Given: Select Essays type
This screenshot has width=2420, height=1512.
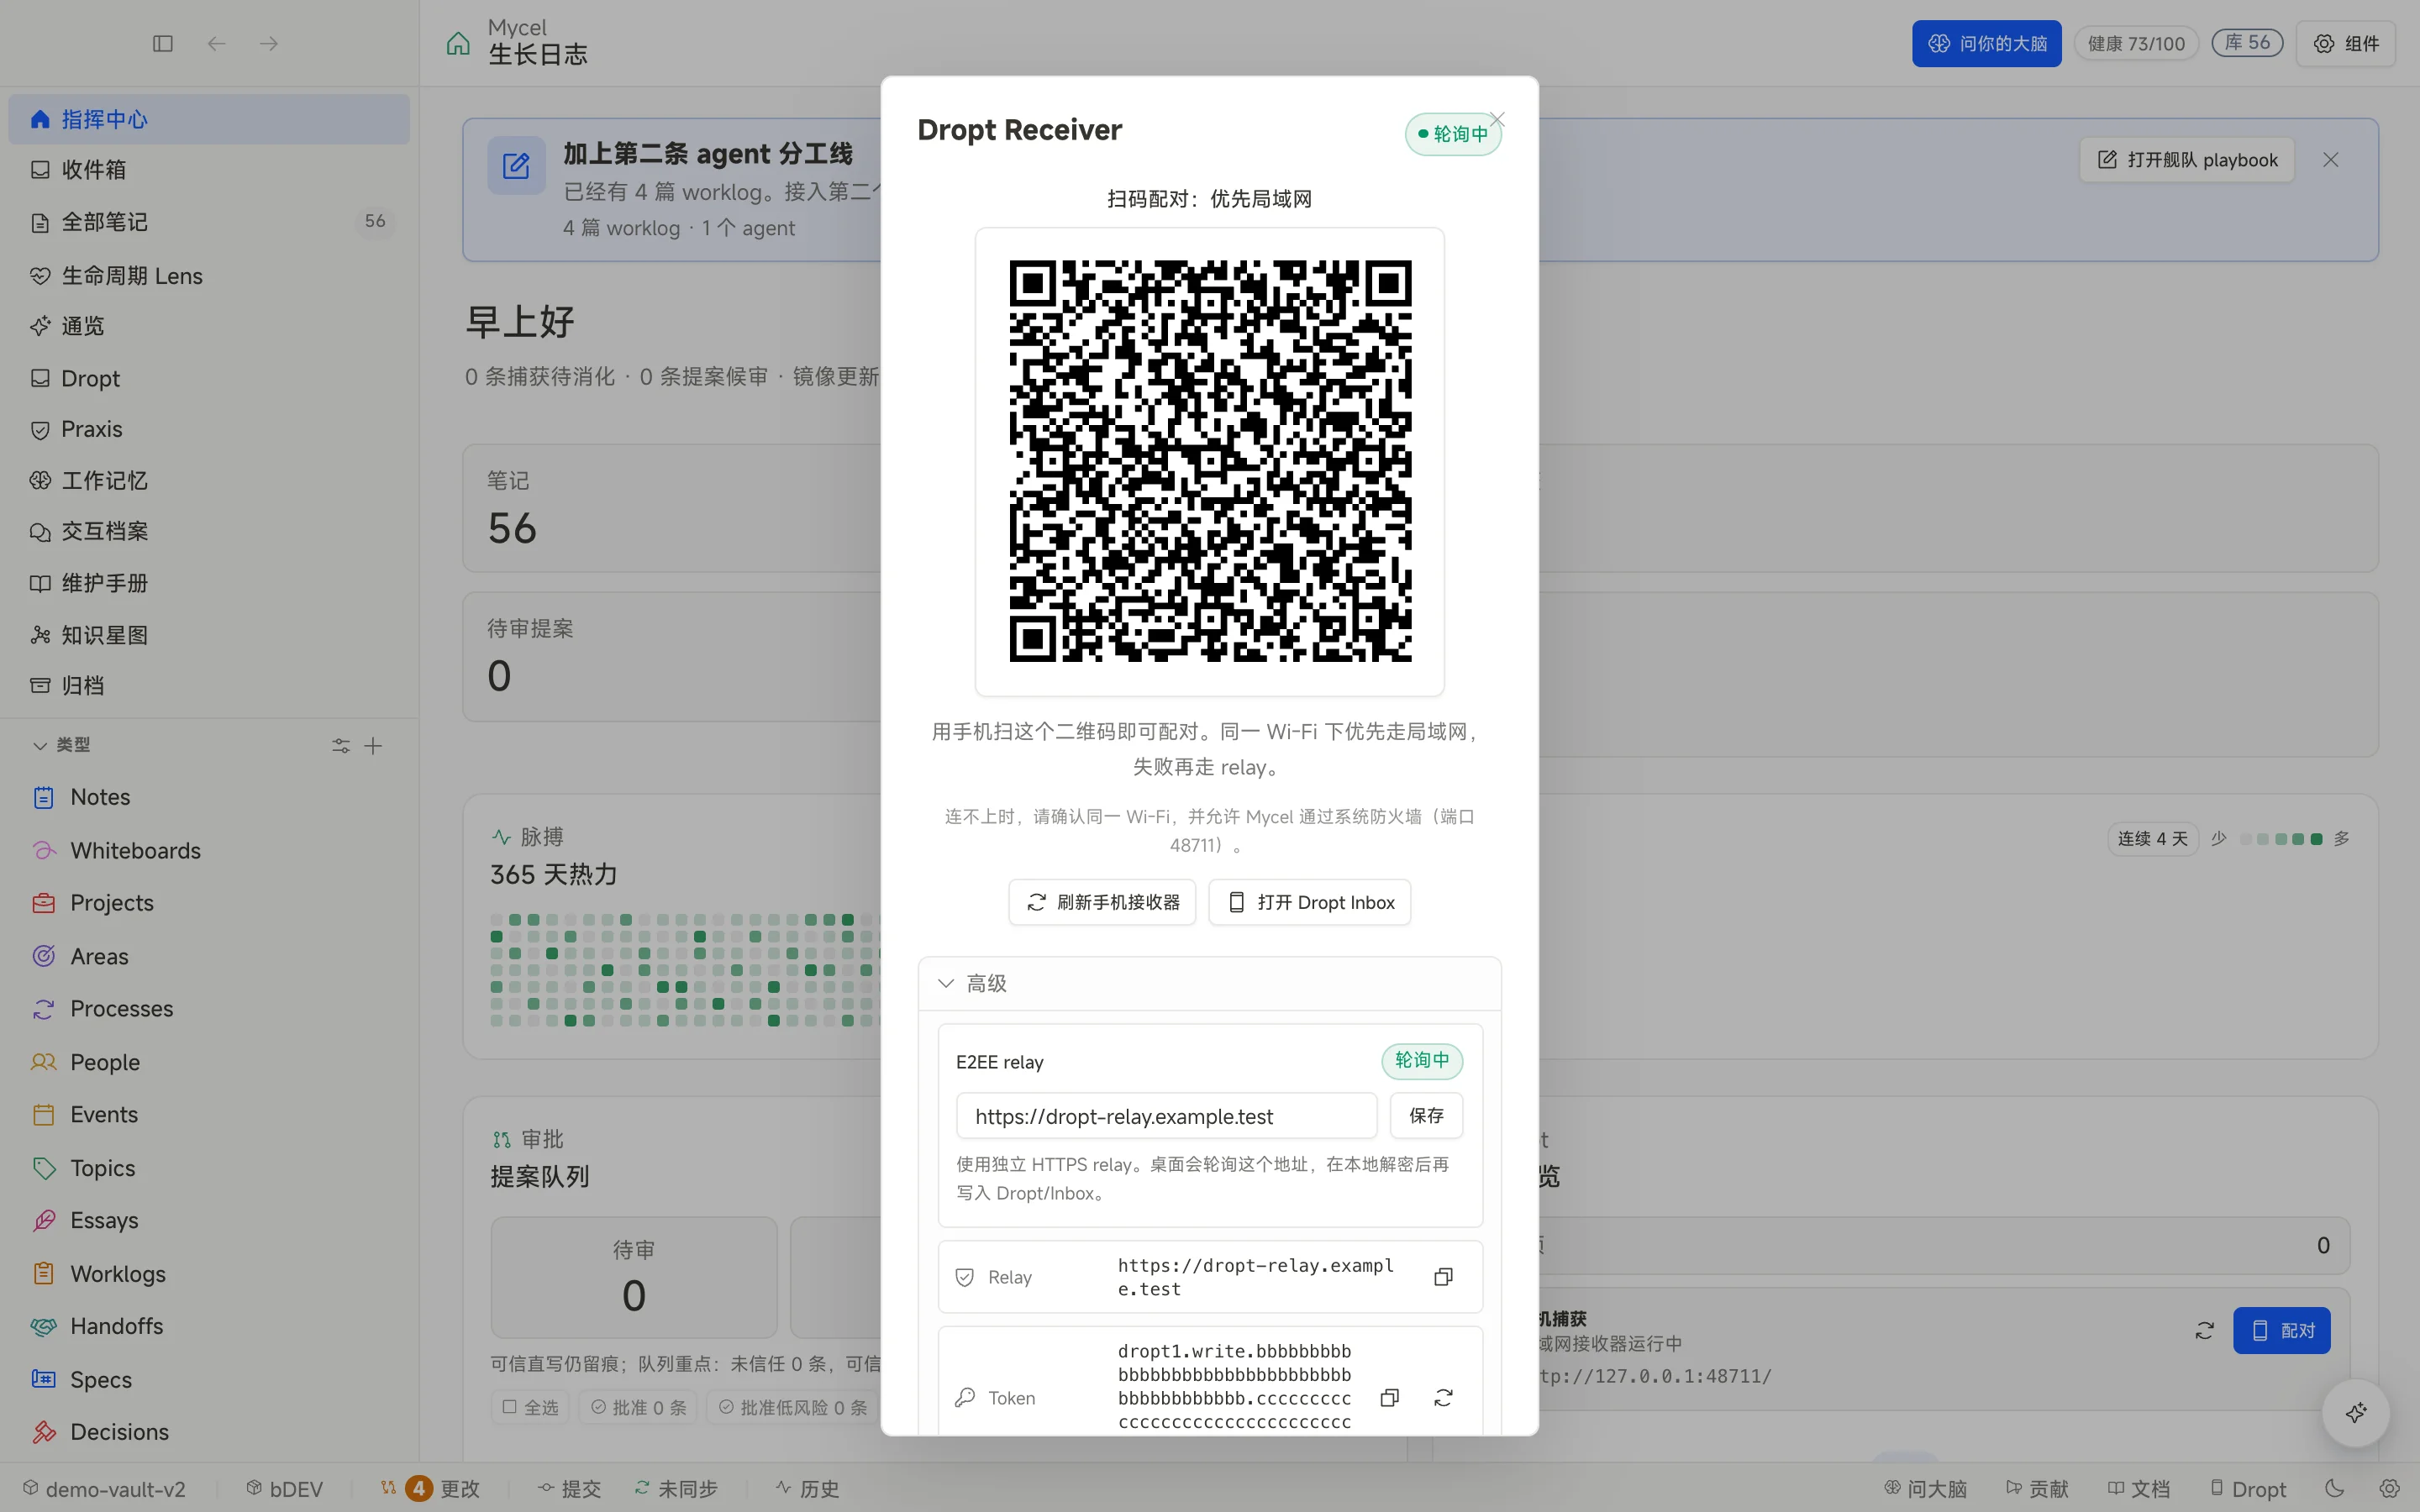Looking at the screenshot, I should (209, 1221).
